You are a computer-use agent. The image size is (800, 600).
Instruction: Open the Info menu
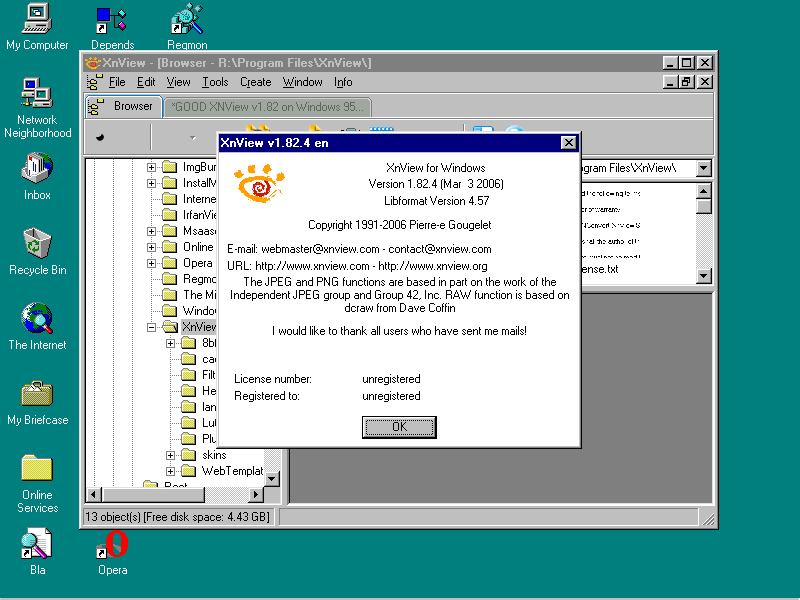[x=343, y=82]
